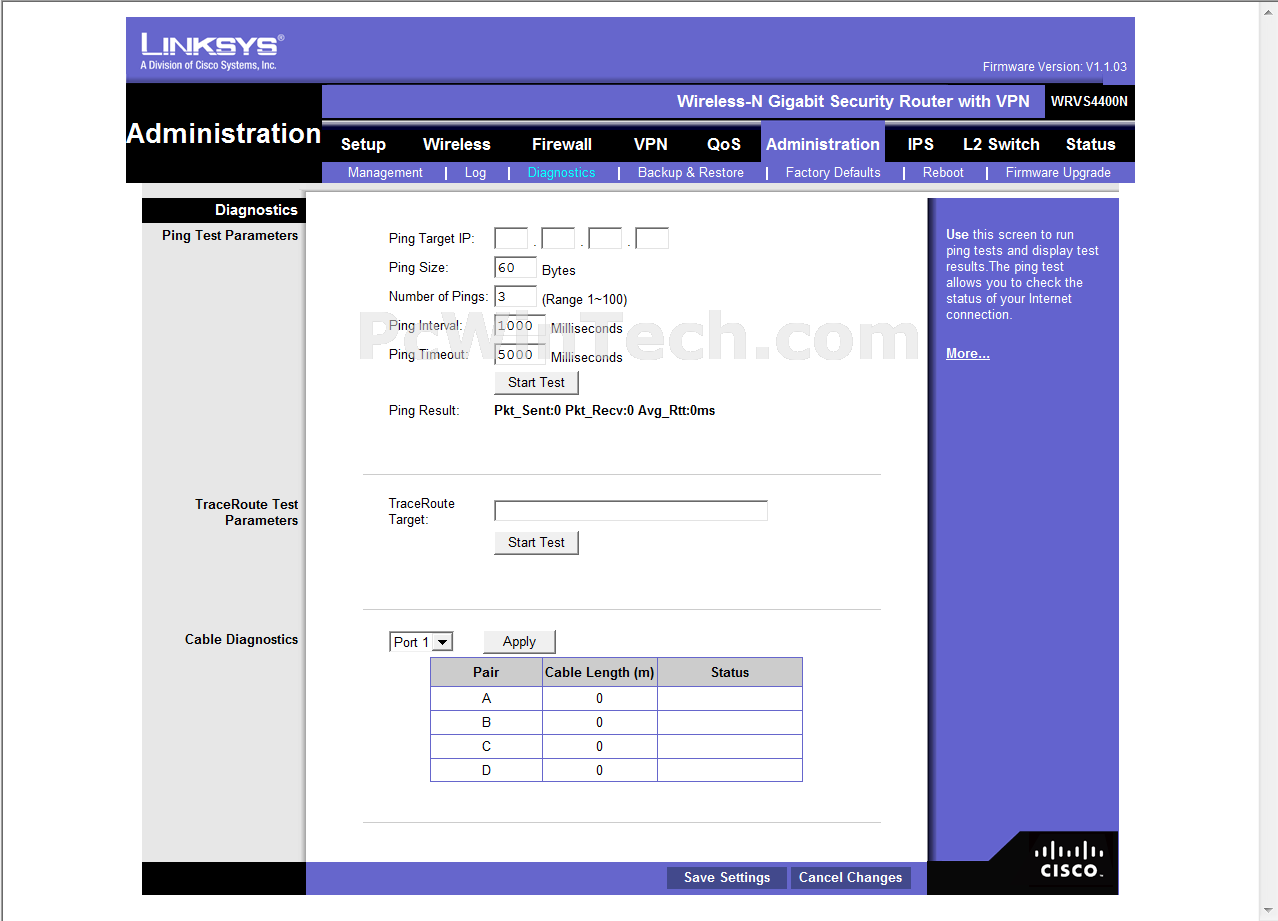Open the QoS tab
The width and height of the screenshot is (1278, 921).
724,144
